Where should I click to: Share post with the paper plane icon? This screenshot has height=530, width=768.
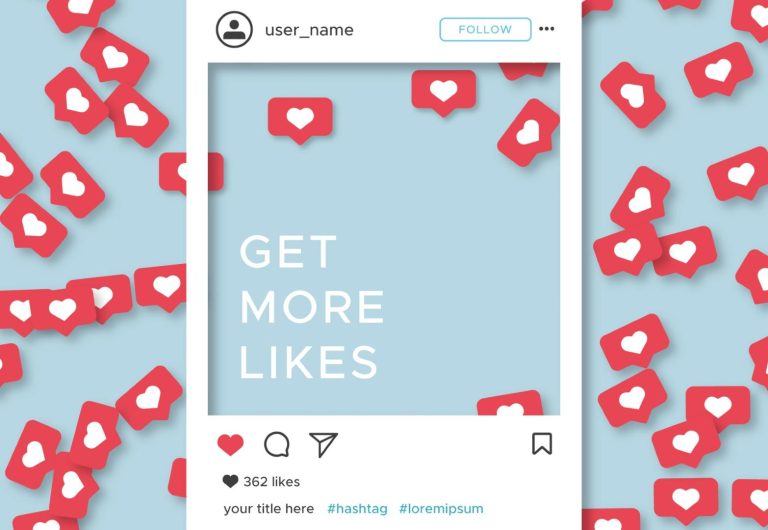(323, 444)
